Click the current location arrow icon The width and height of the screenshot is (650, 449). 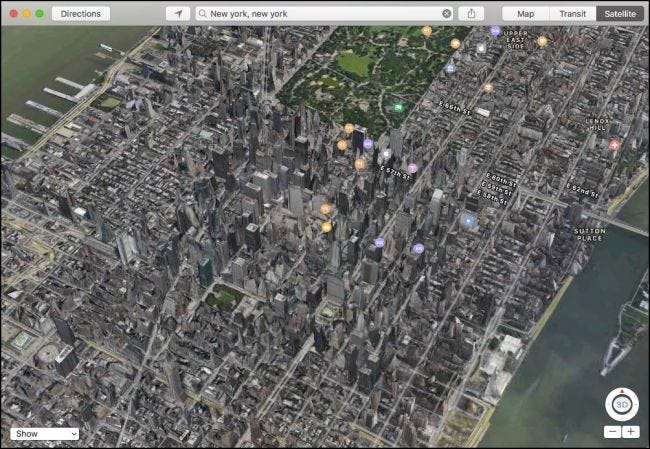[179, 14]
